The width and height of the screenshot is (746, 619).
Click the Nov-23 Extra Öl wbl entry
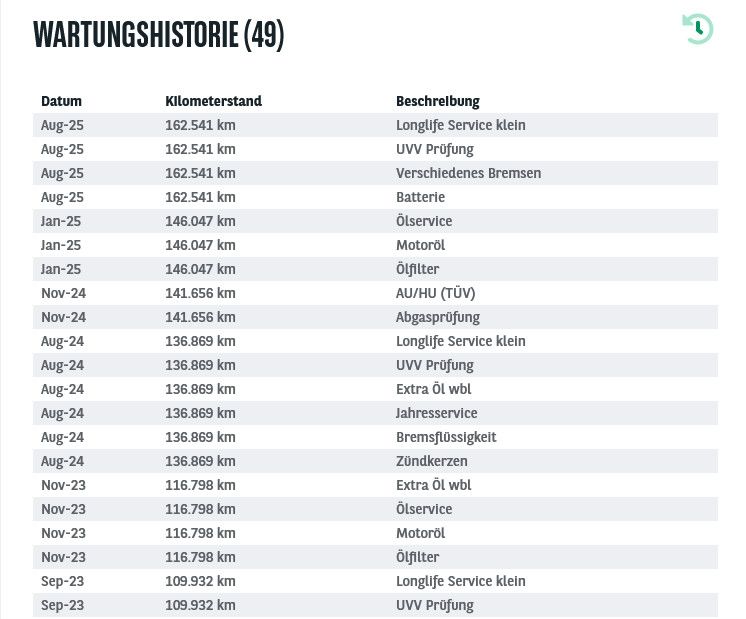pyautogui.click(x=433, y=485)
